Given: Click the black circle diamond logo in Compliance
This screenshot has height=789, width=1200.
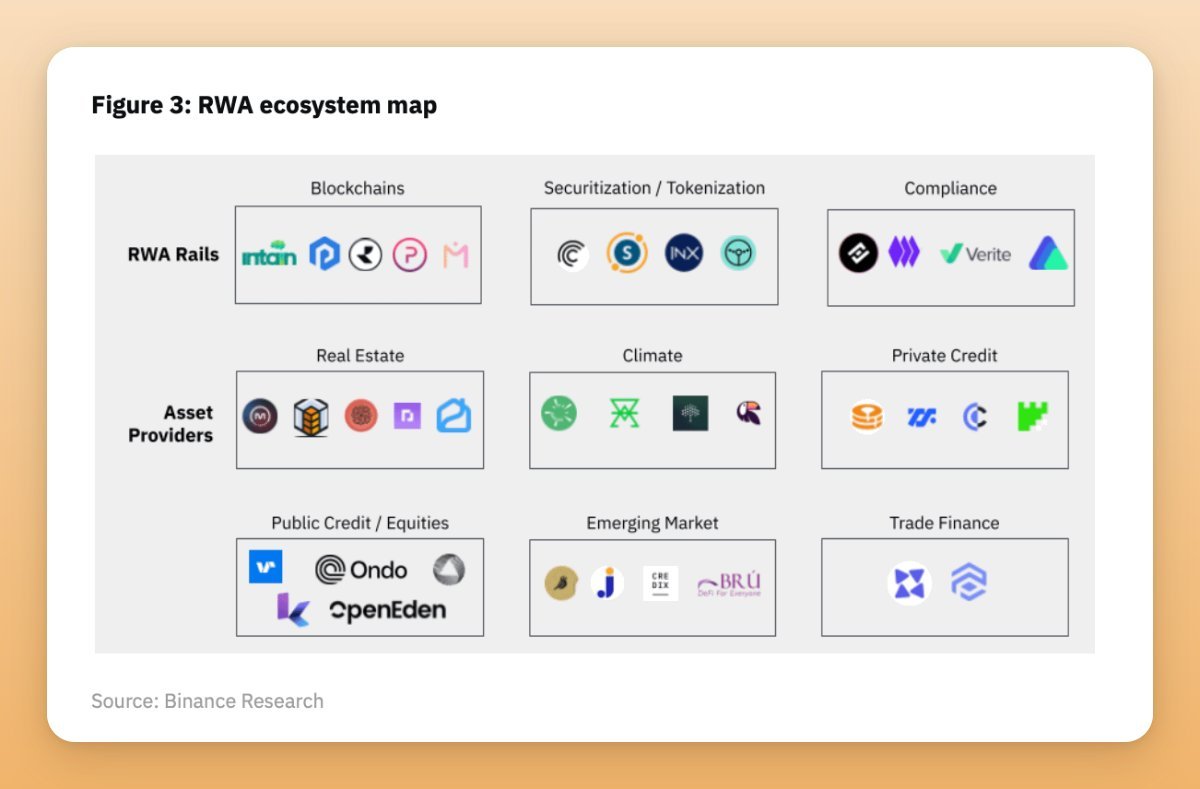Looking at the screenshot, I should point(858,254).
